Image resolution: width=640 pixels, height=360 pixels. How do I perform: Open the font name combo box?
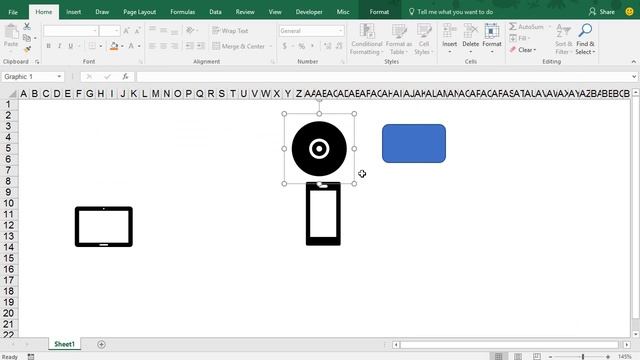[x=71, y=31]
